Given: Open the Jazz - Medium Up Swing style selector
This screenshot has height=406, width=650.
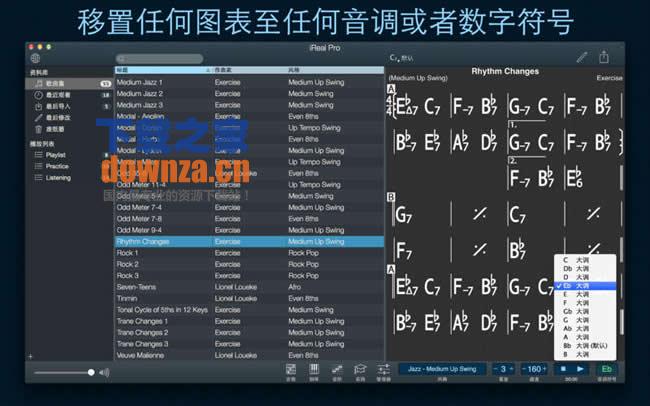Looking at the screenshot, I should tap(442, 369).
